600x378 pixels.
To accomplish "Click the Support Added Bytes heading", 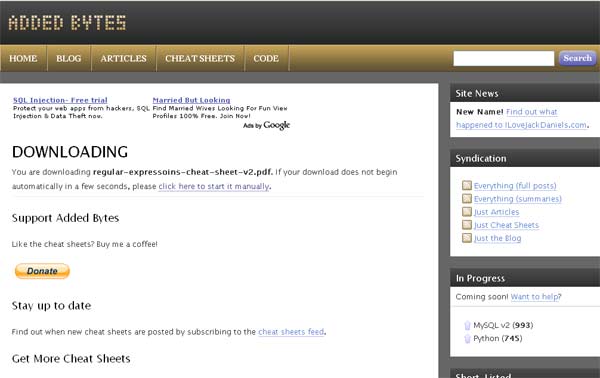I will tap(65, 218).
